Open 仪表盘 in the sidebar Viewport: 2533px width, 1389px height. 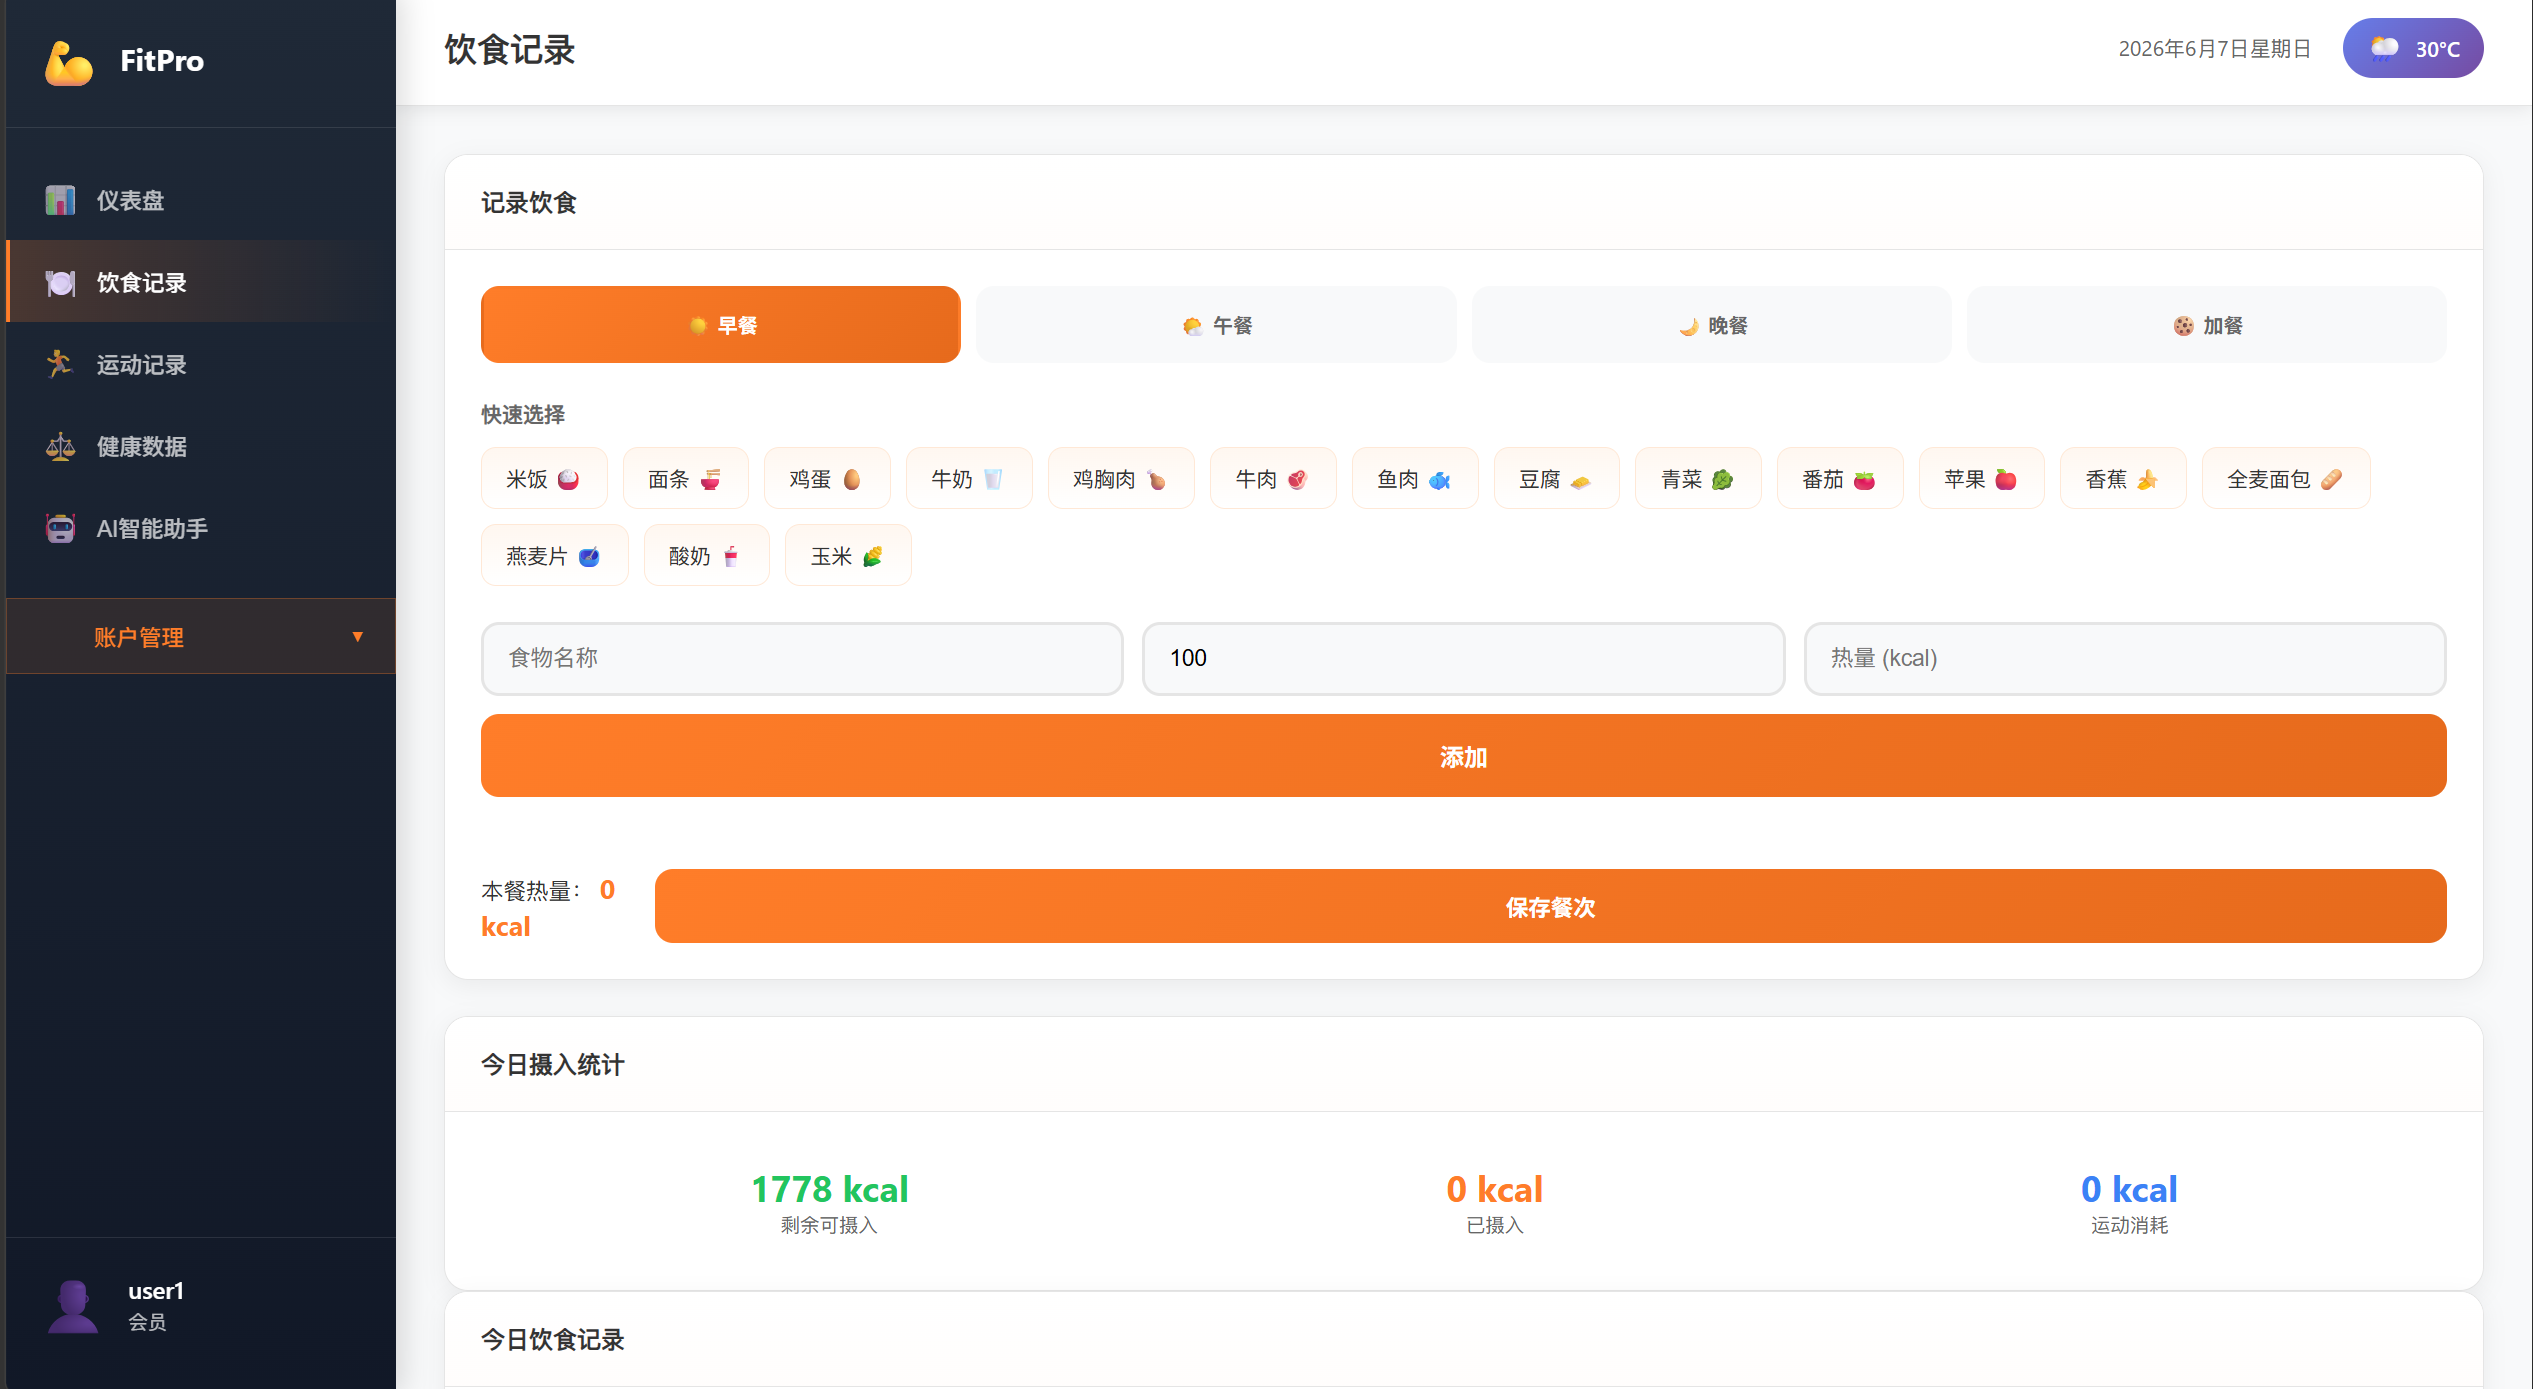click(201, 200)
